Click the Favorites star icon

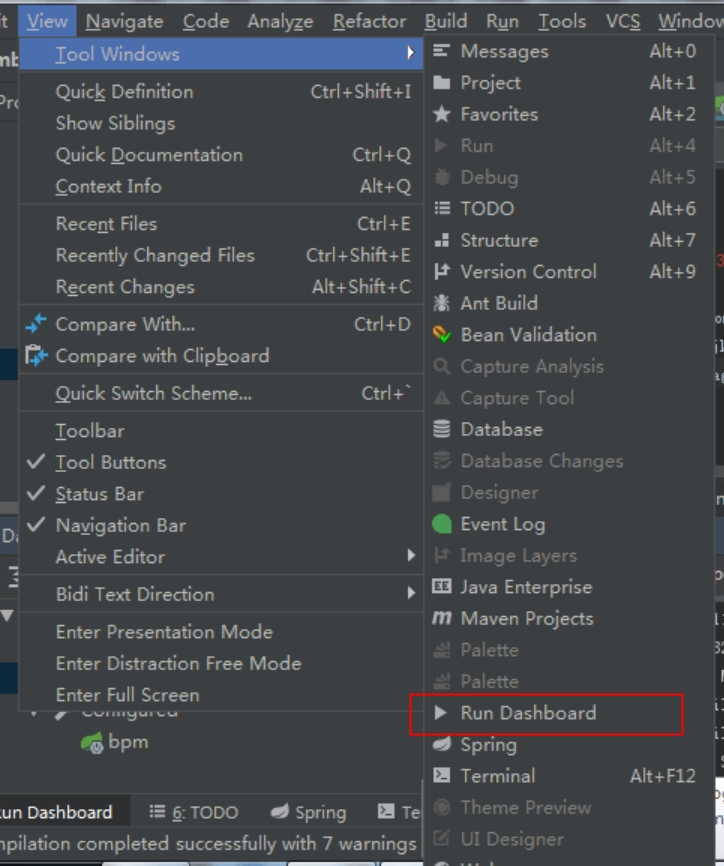441,114
